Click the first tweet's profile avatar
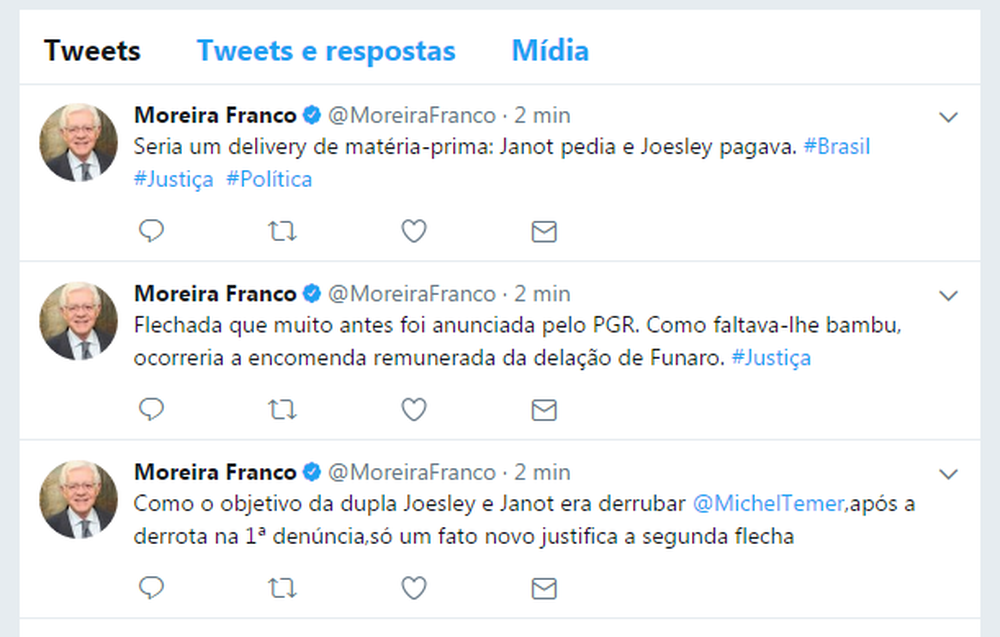 78,142
